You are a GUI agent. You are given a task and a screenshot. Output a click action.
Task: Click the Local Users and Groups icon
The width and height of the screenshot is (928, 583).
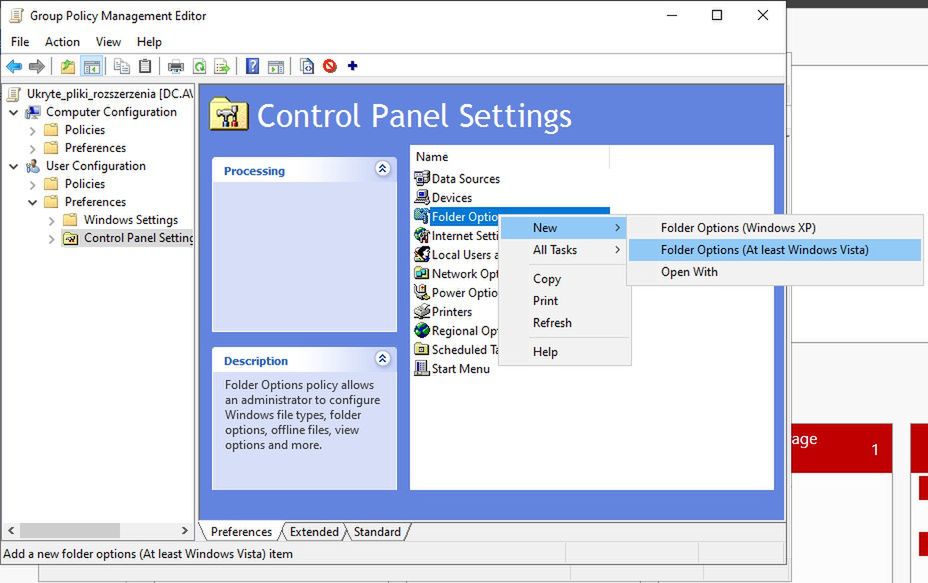tap(422, 254)
